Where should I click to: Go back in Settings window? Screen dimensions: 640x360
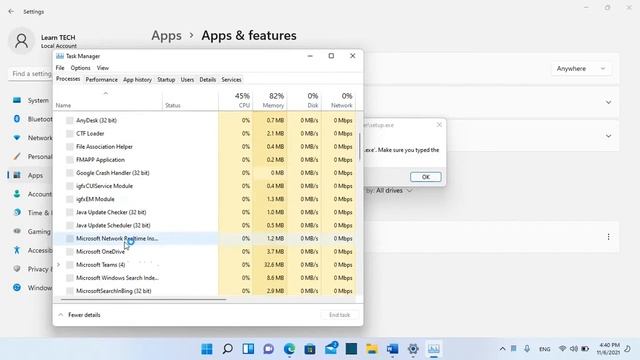coord(11,11)
